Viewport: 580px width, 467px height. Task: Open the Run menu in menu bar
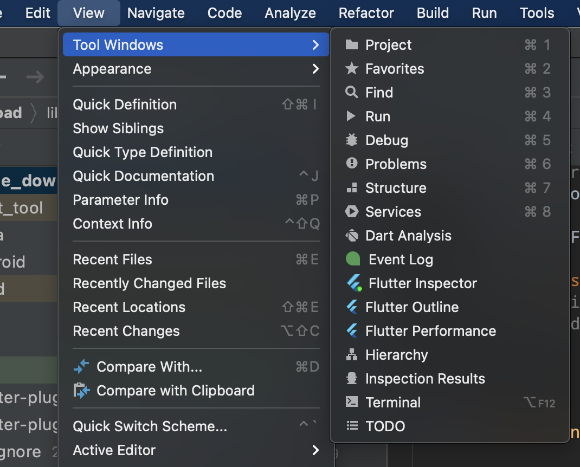click(x=484, y=13)
